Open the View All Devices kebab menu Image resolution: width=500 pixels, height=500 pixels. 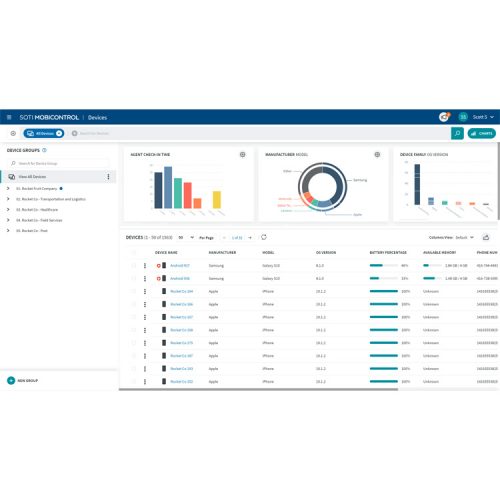108,177
